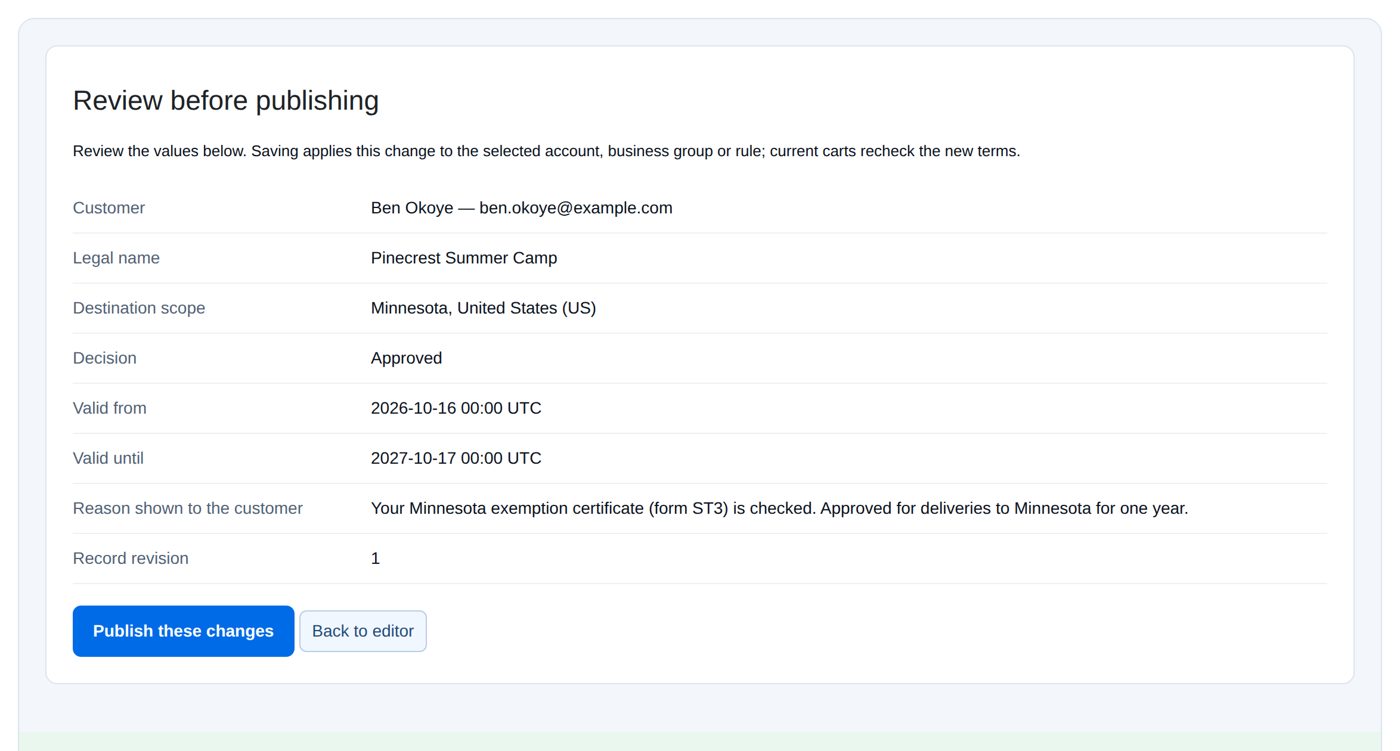1400x751 pixels.
Task: Click legal name Pinecrest Summer Camp
Action: click(x=464, y=258)
